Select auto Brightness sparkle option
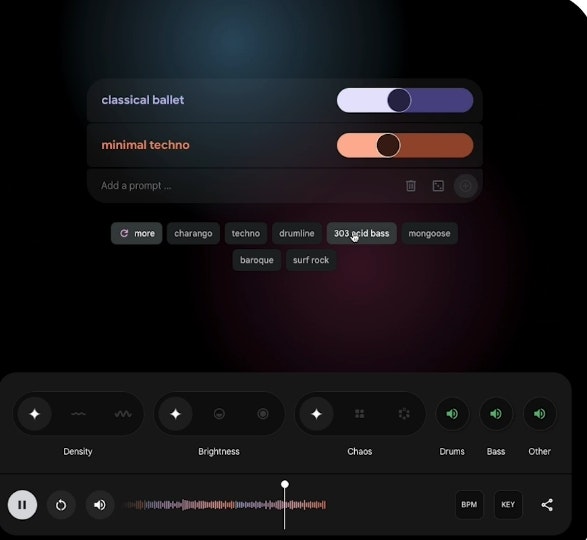 (175, 414)
